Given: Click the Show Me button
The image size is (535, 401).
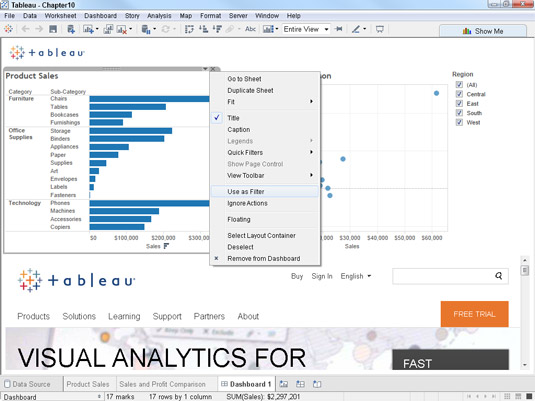Looking at the screenshot, I should (x=483, y=31).
